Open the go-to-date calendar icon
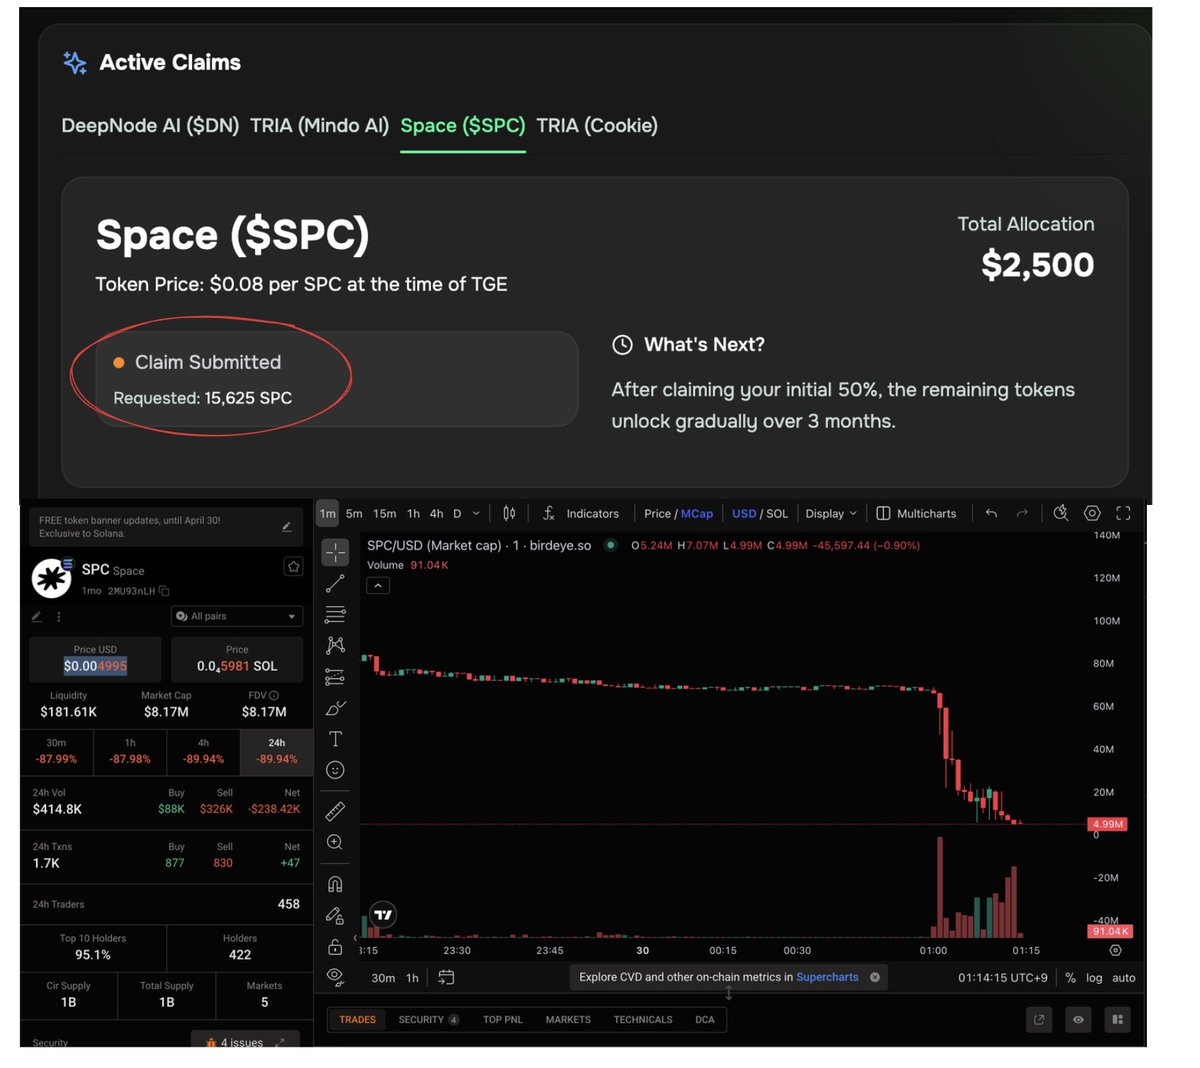Viewport: 1200px width, 1068px height. click(446, 977)
